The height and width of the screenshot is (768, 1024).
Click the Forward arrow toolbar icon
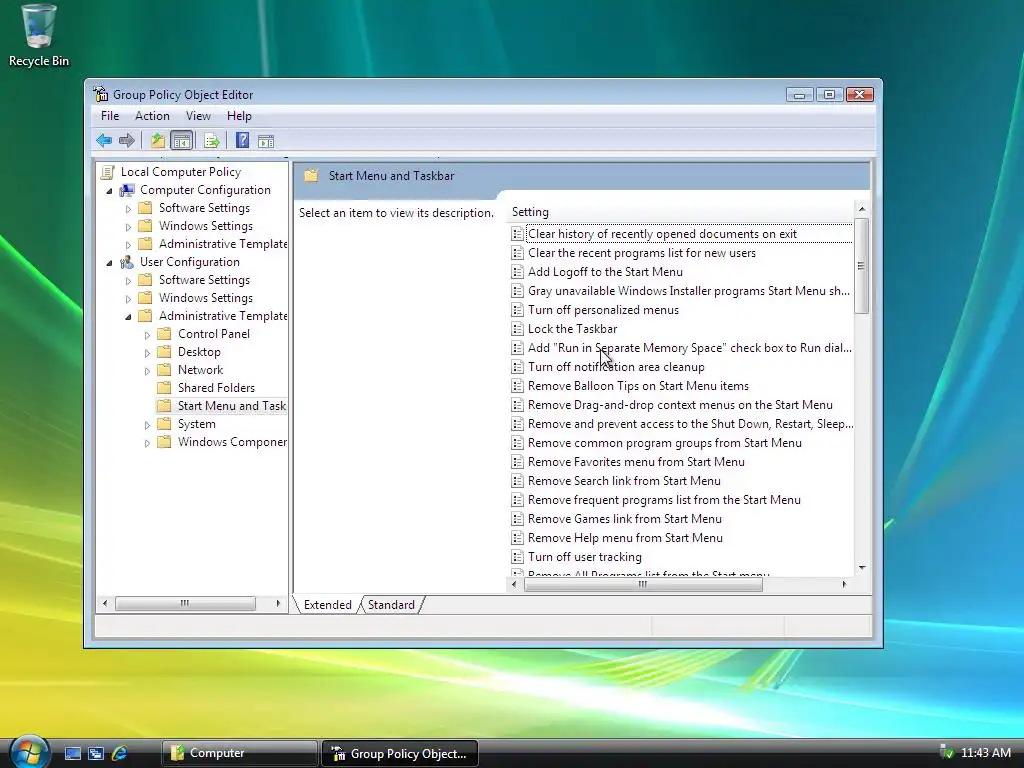pos(127,140)
